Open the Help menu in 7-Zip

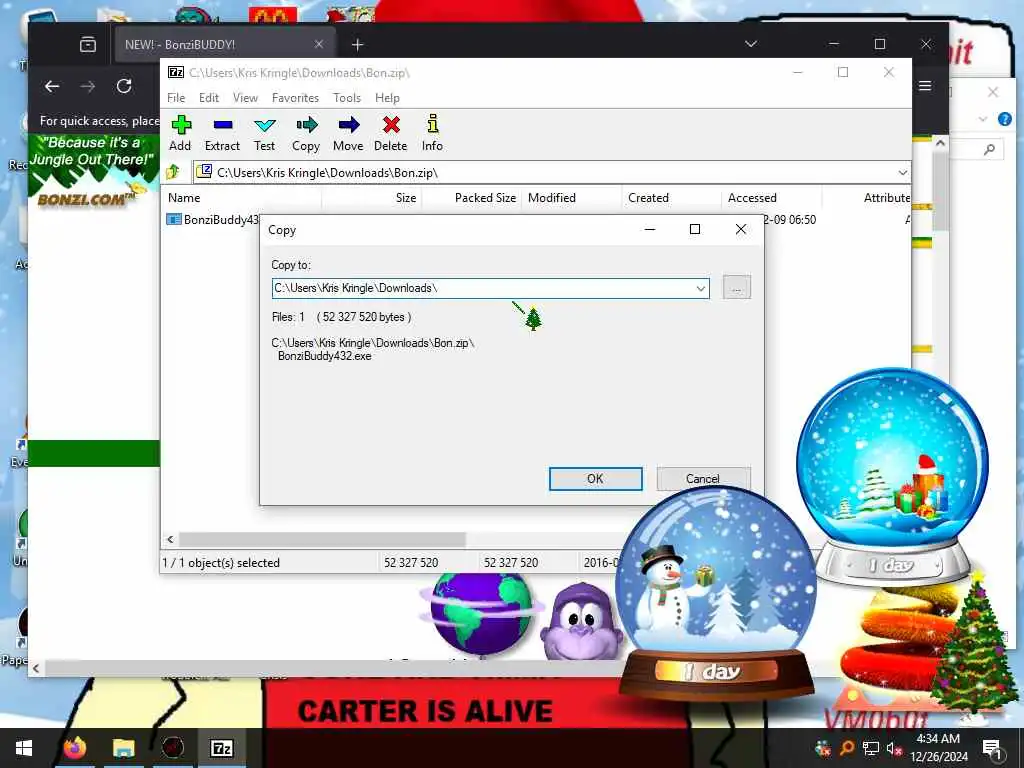pos(387,98)
